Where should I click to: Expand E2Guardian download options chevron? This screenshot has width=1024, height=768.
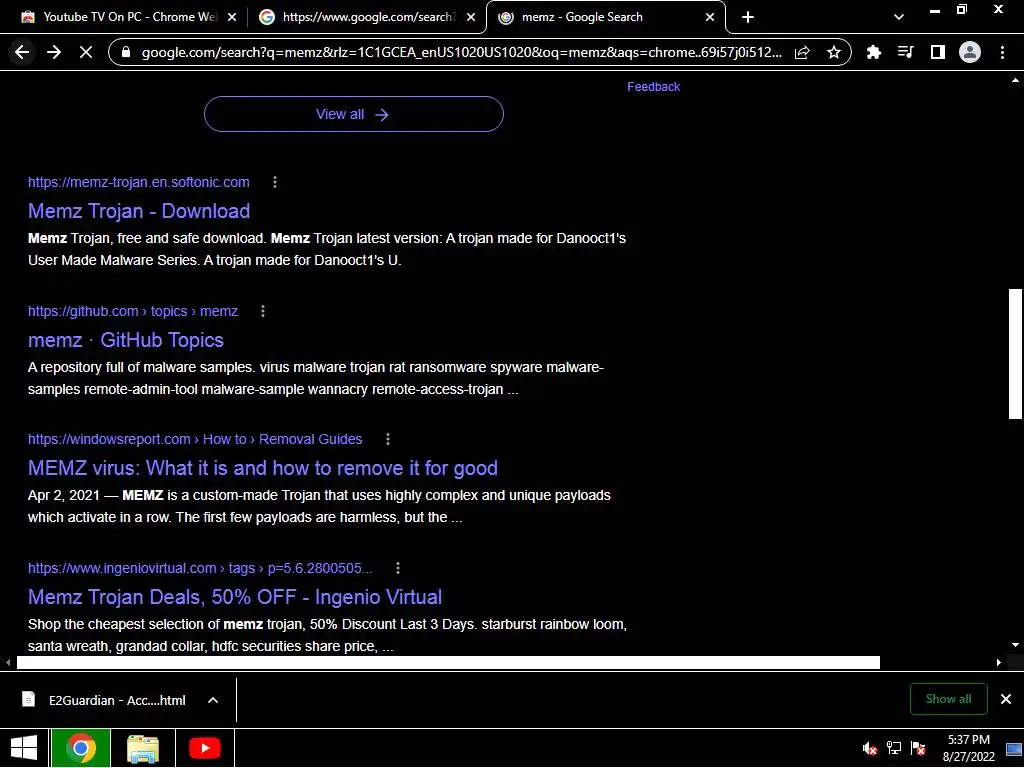(x=213, y=700)
